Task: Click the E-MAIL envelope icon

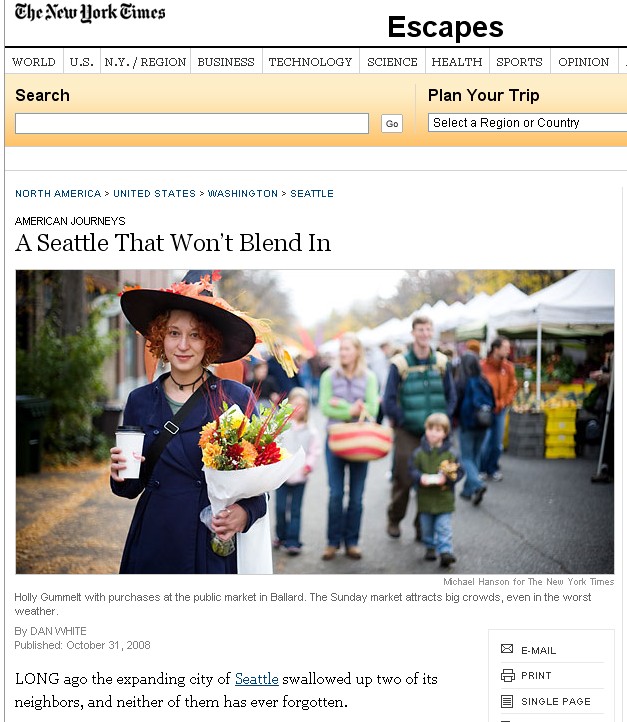Action: click(x=507, y=649)
